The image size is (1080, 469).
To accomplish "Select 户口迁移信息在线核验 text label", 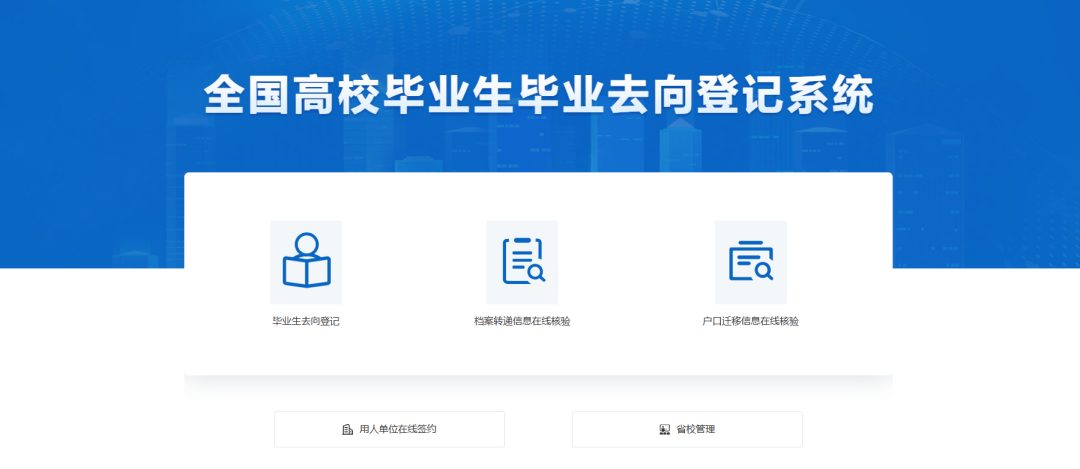I will click(x=750, y=322).
